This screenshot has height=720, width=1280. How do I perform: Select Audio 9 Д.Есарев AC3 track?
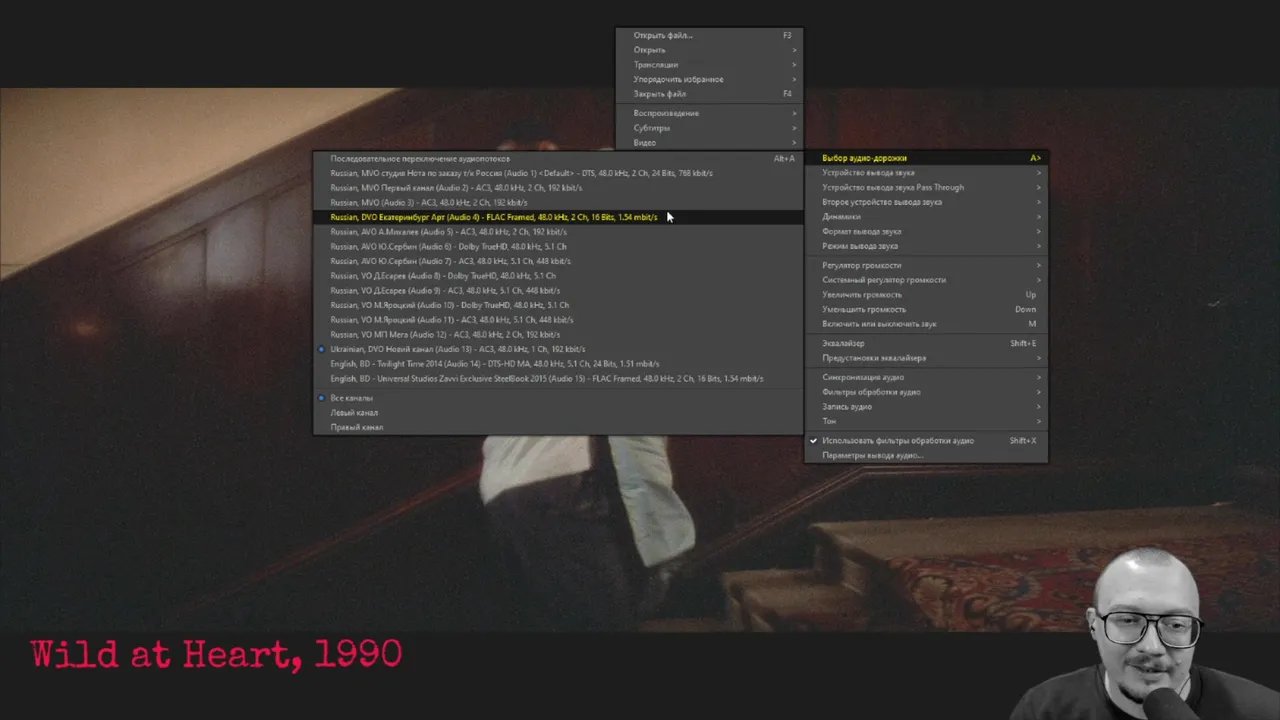coord(558,290)
